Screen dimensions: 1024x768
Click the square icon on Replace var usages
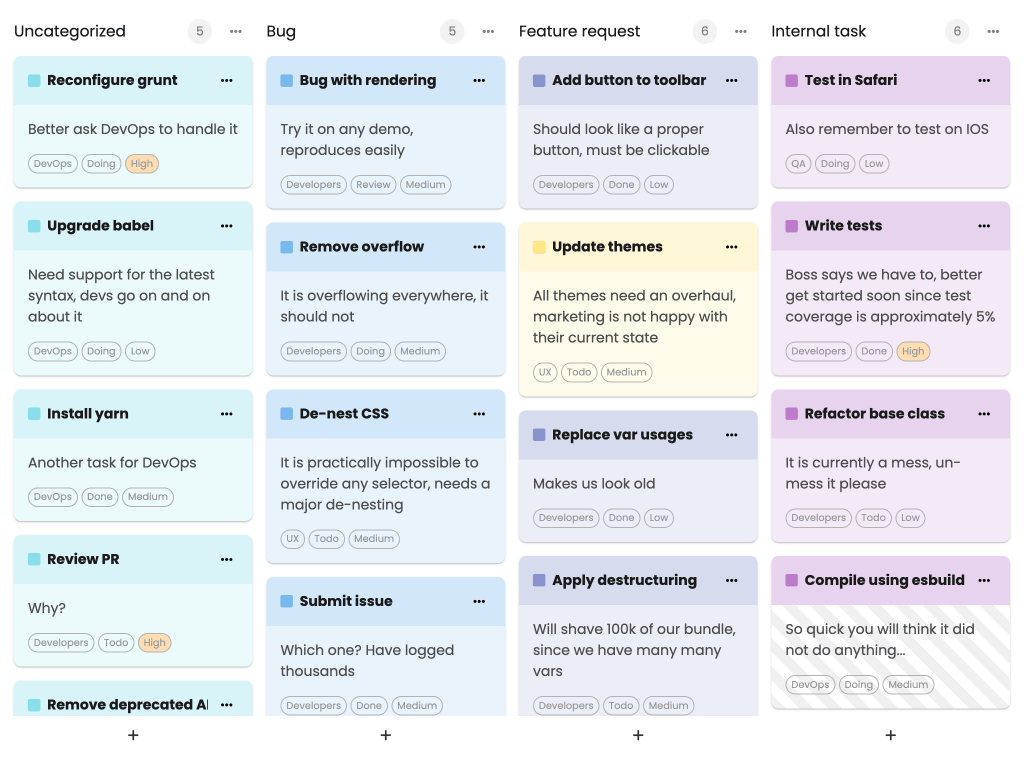(x=536, y=435)
